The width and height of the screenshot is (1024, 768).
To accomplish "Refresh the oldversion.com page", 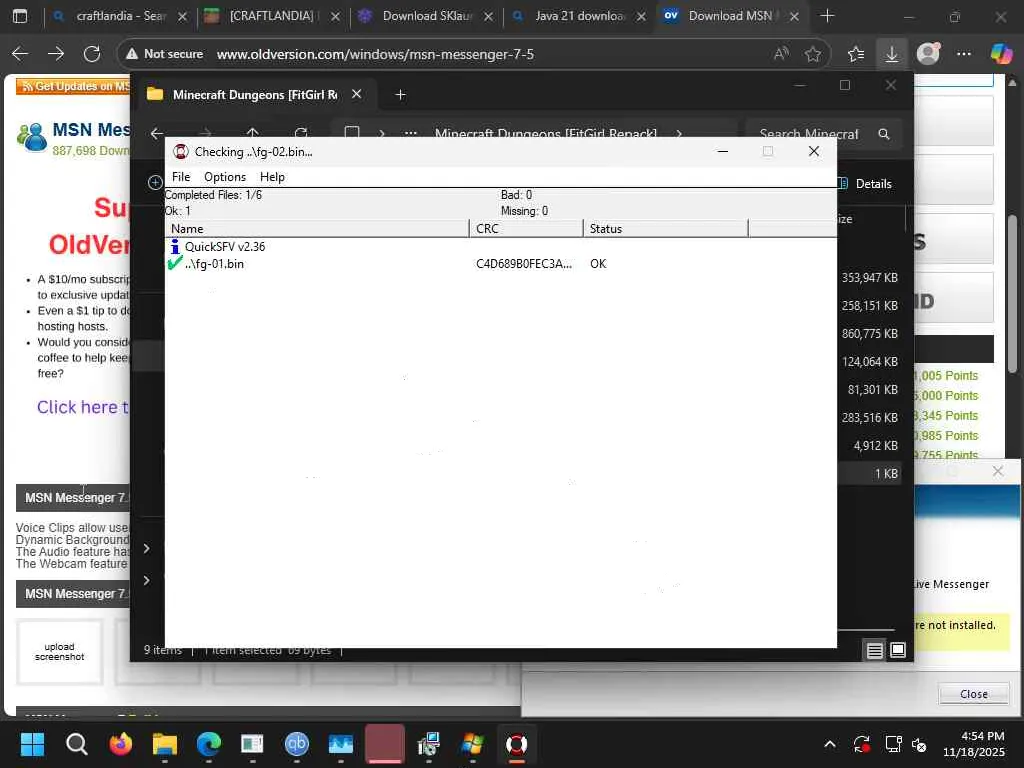I will coord(92,54).
